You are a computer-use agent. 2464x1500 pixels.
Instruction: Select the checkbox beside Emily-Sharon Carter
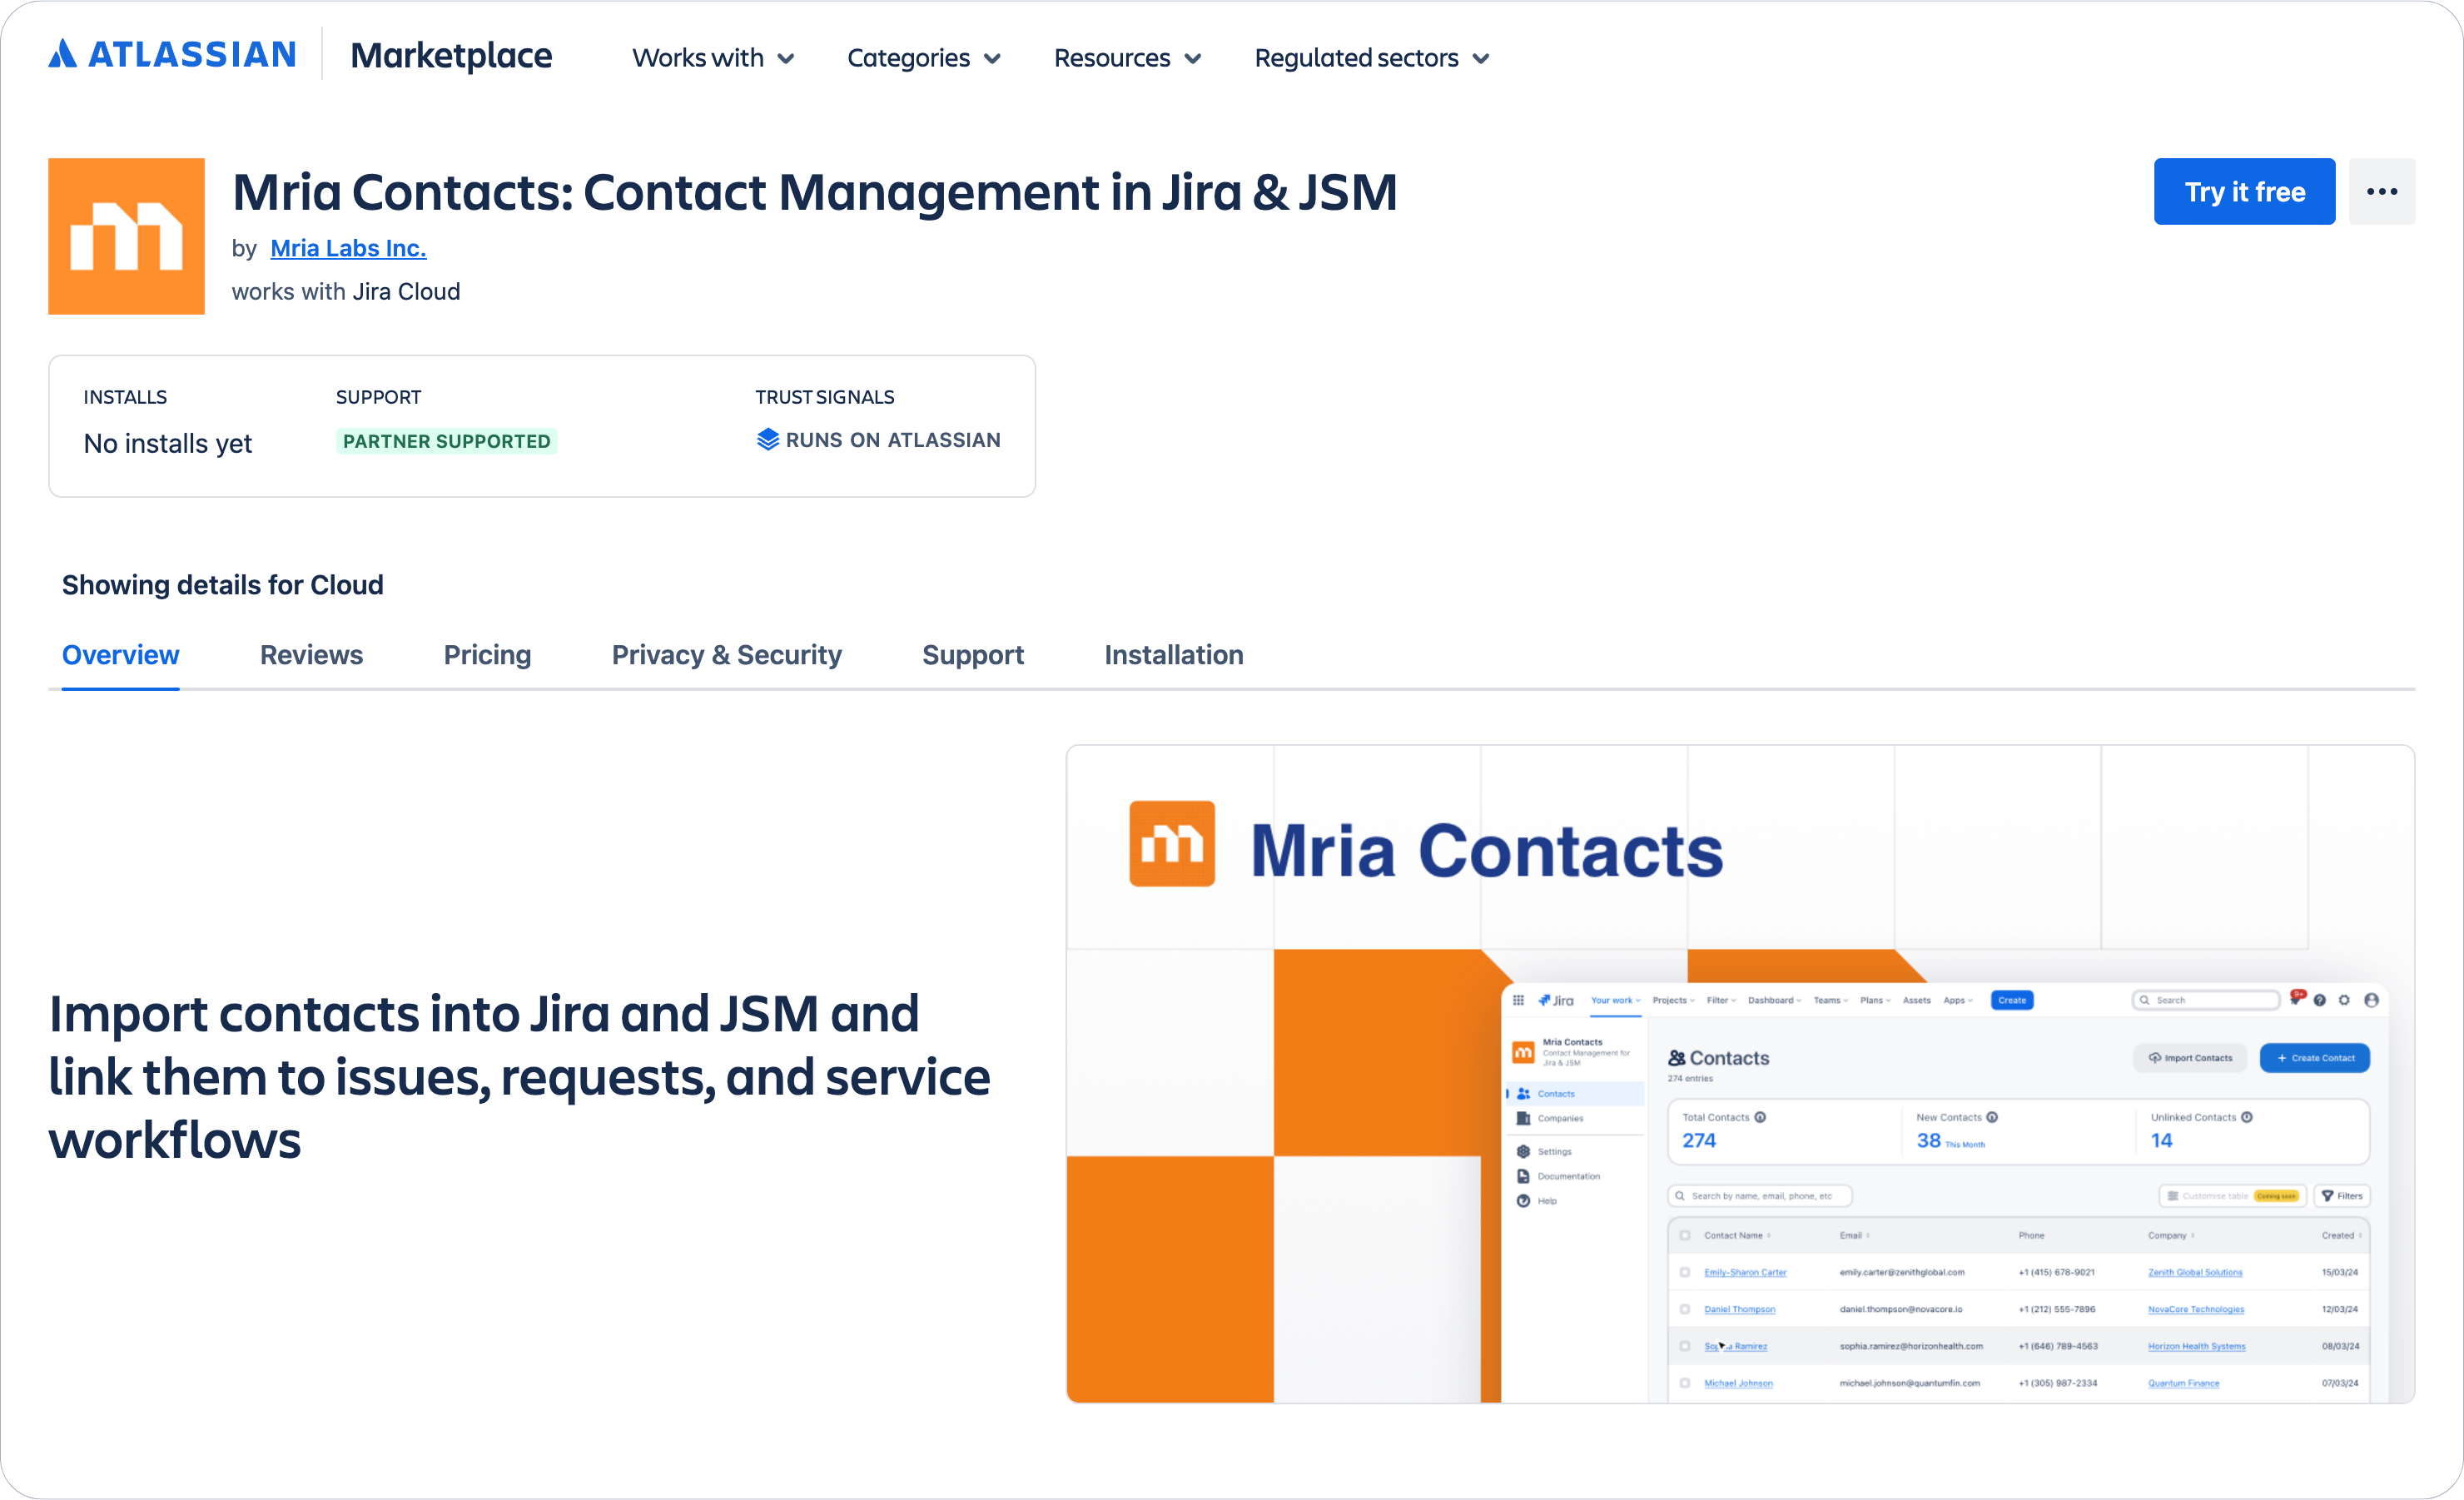click(1686, 1272)
